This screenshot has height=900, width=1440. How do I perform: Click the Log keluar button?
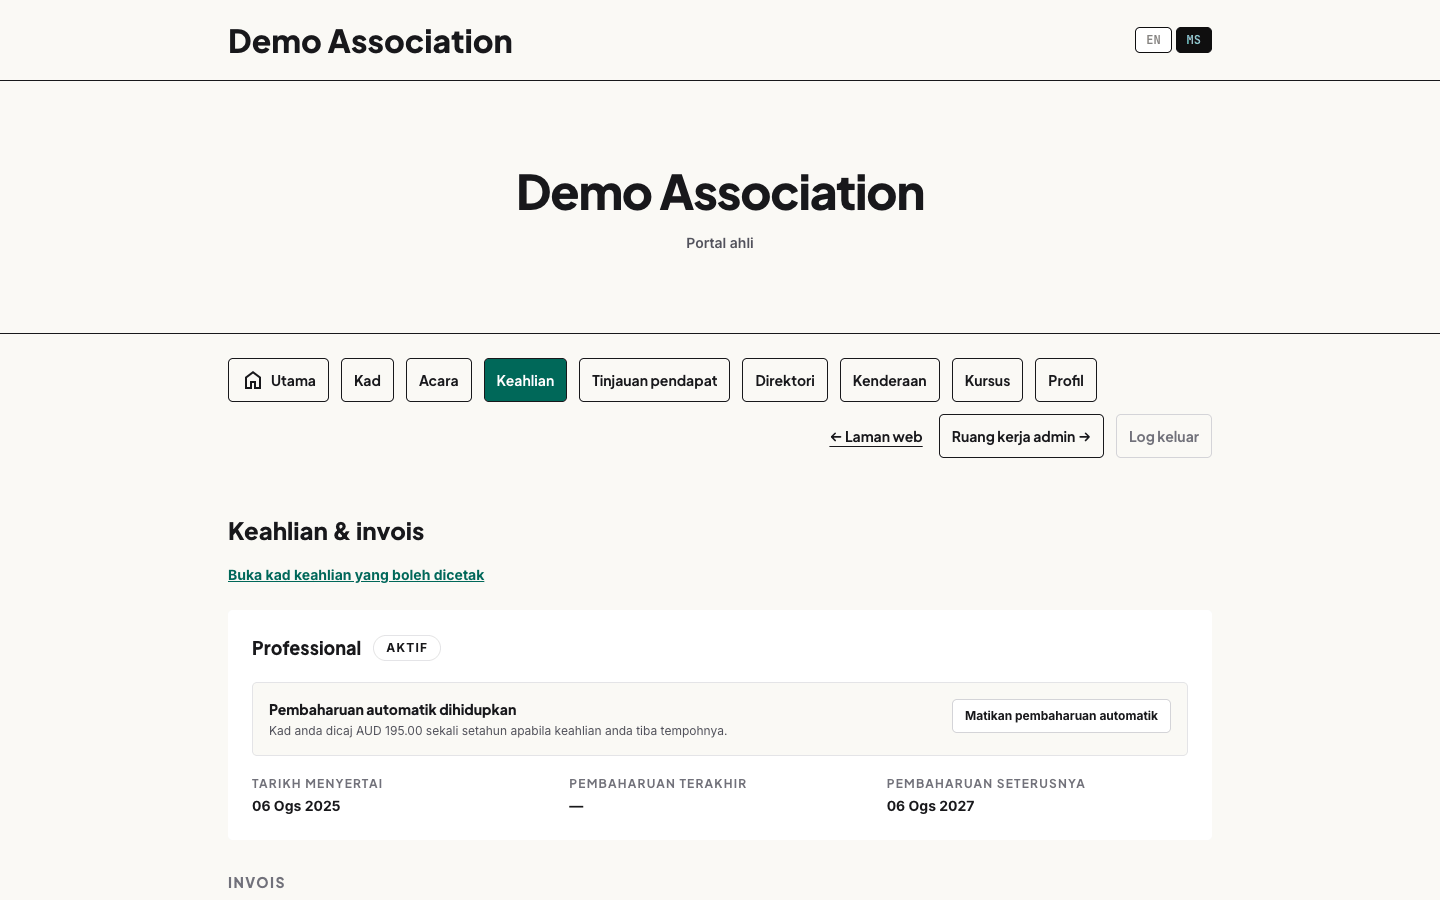(1164, 436)
